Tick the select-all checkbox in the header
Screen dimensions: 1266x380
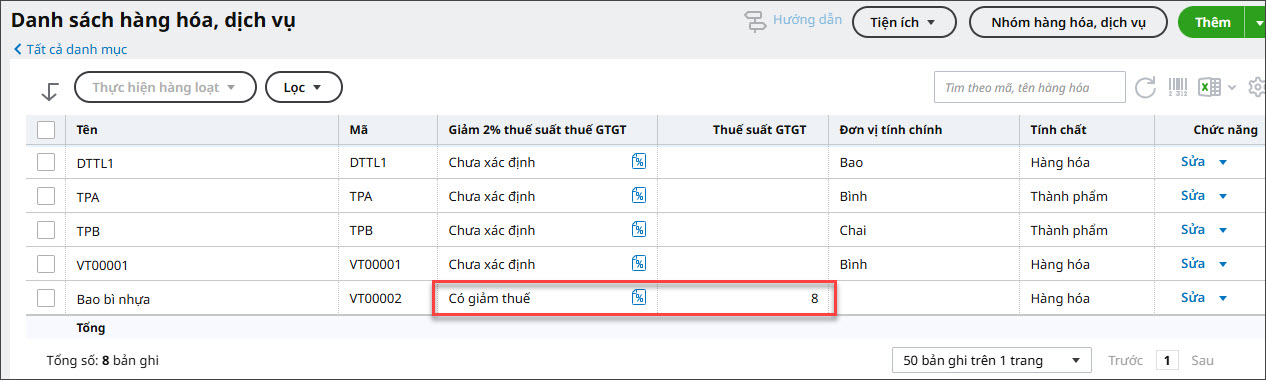coord(46,129)
